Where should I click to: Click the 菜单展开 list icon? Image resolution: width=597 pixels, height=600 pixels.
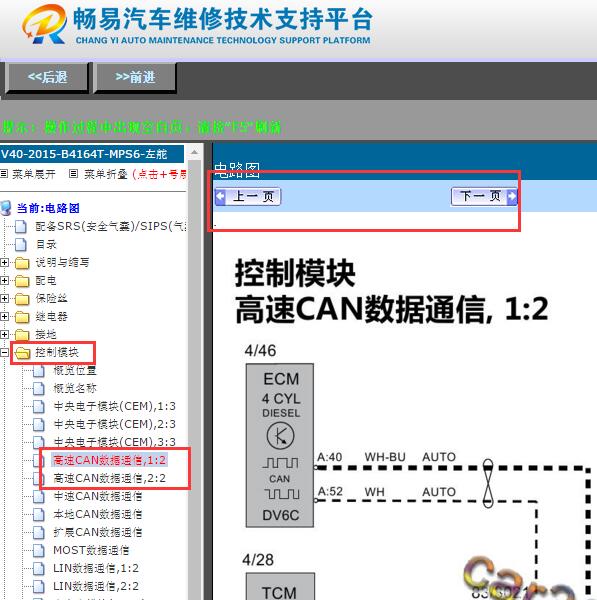(x=4, y=174)
